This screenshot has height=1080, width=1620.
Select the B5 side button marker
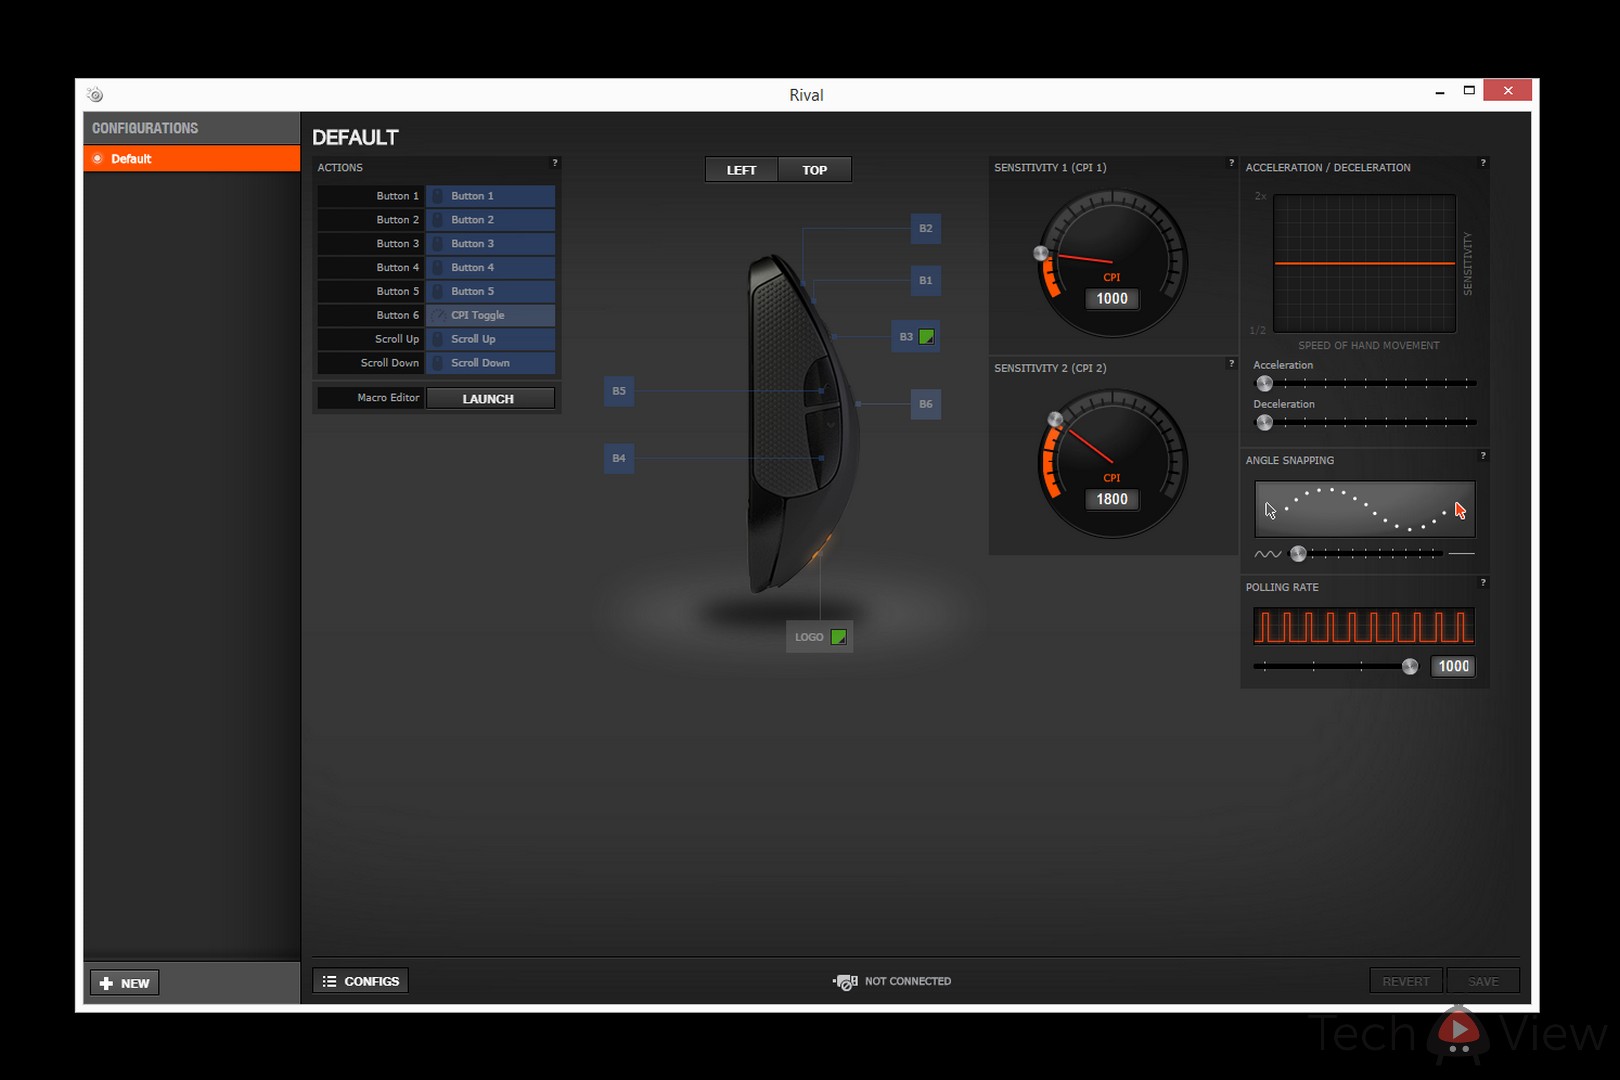pyautogui.click(x=619, y=391)
